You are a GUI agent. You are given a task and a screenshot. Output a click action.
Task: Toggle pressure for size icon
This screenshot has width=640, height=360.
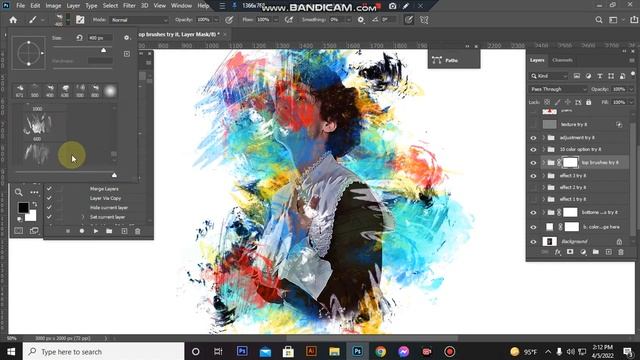click(409, 20)
